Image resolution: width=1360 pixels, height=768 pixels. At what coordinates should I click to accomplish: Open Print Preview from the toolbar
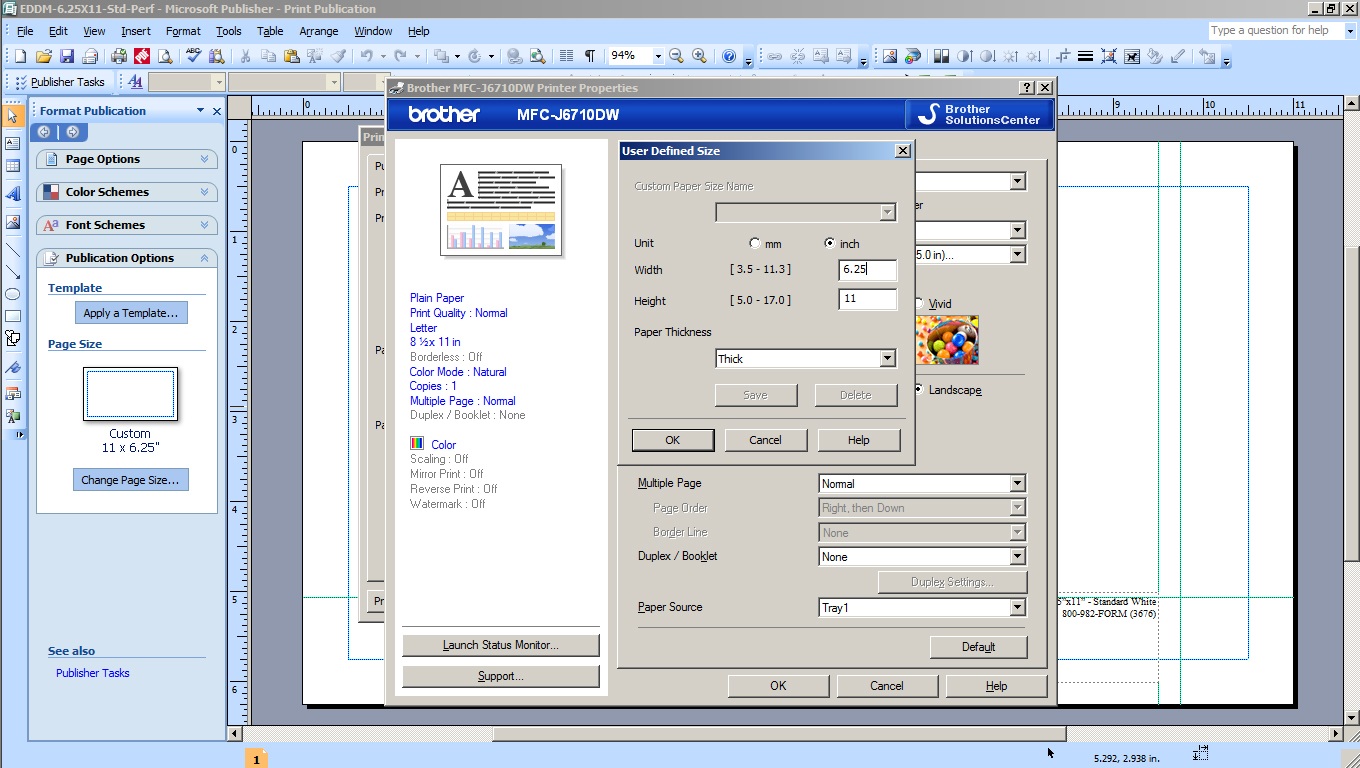click(x=163, y=57)
